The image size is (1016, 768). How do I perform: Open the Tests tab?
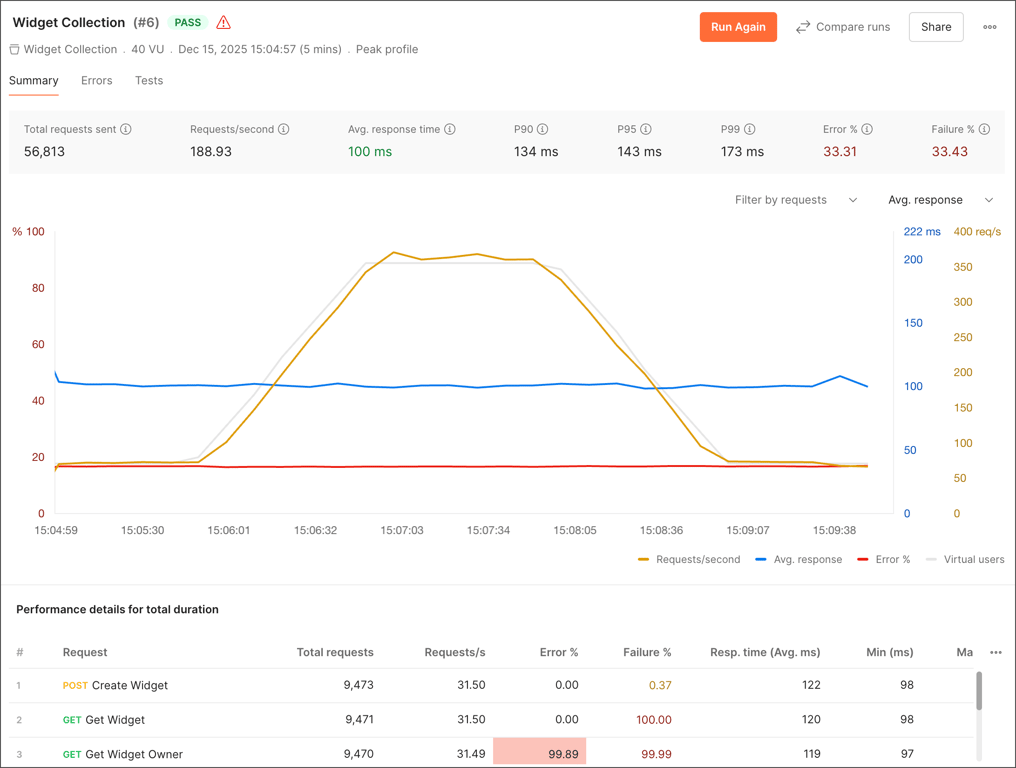tap(149, 81)
